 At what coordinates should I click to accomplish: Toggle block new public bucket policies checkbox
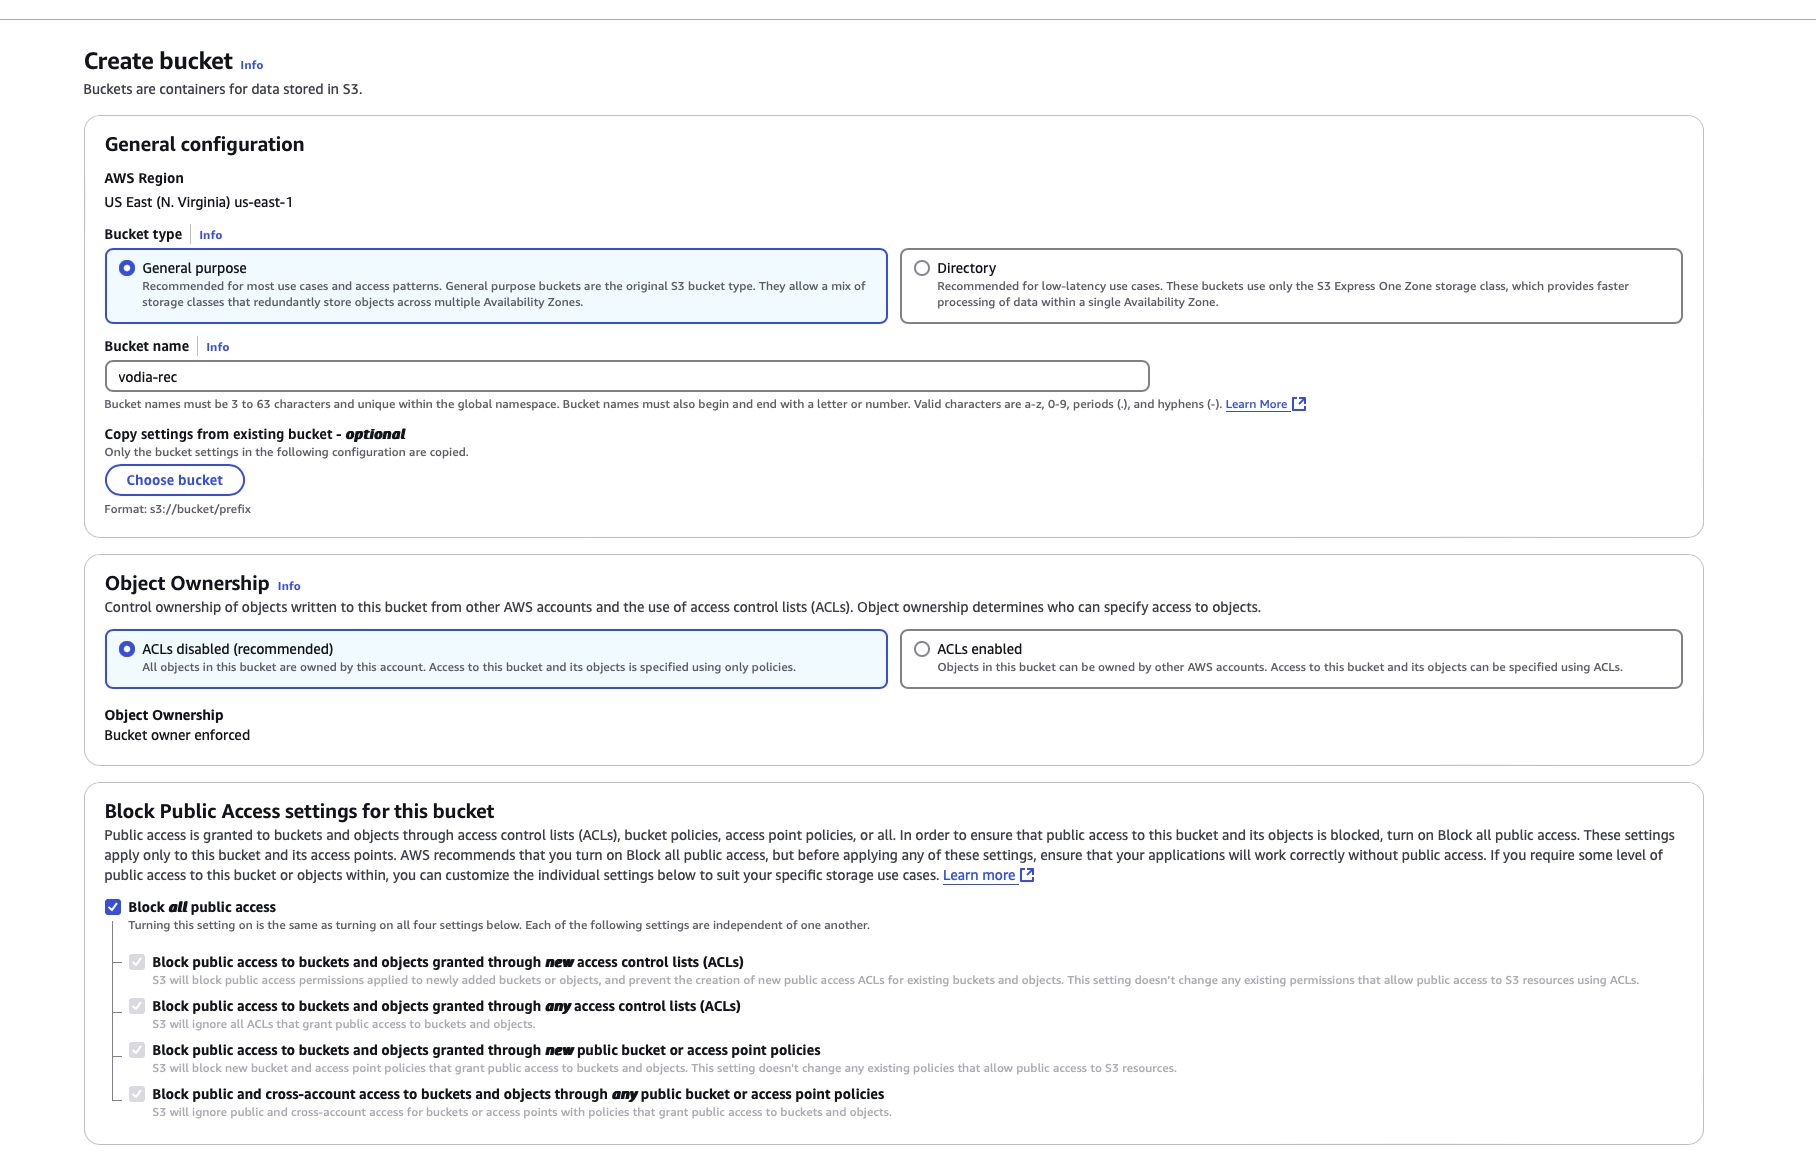point(137,1050)
